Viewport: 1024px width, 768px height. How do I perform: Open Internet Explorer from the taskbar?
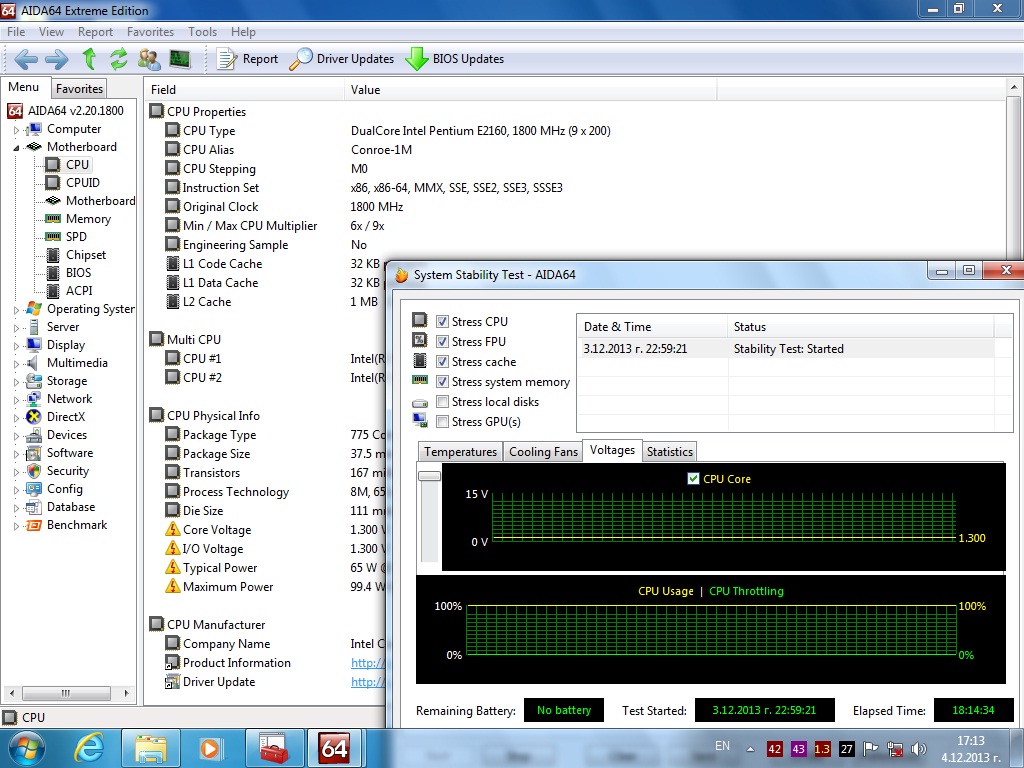point(89,747)
